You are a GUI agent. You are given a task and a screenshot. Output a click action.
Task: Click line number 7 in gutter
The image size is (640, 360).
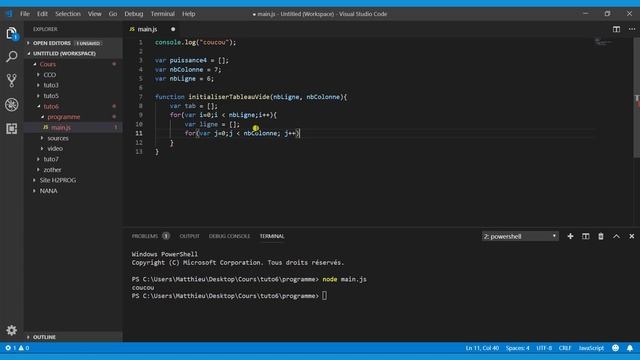[141, 97]
